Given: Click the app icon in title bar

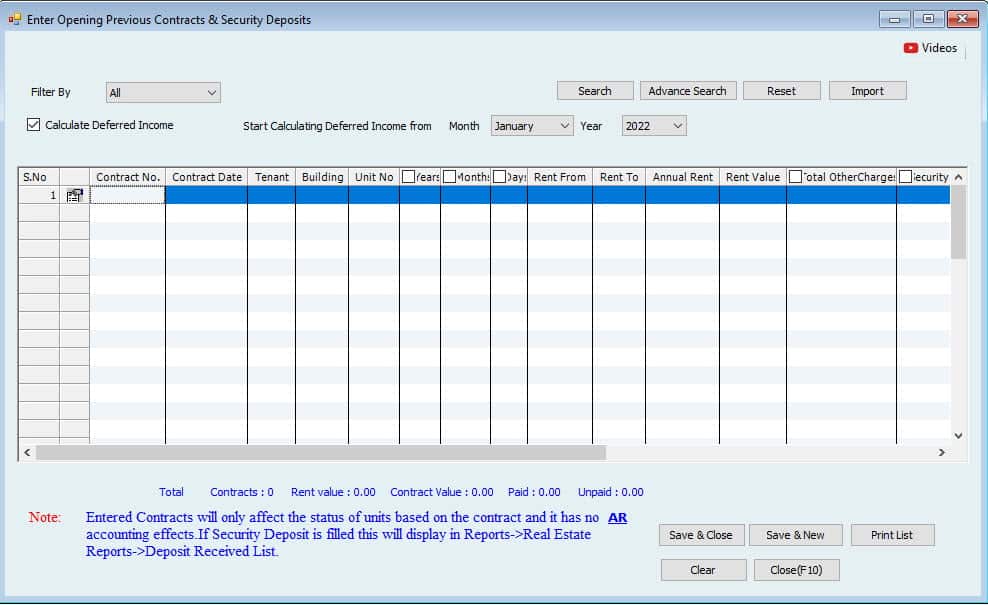Looking at the screenshot, I should 14,19.
